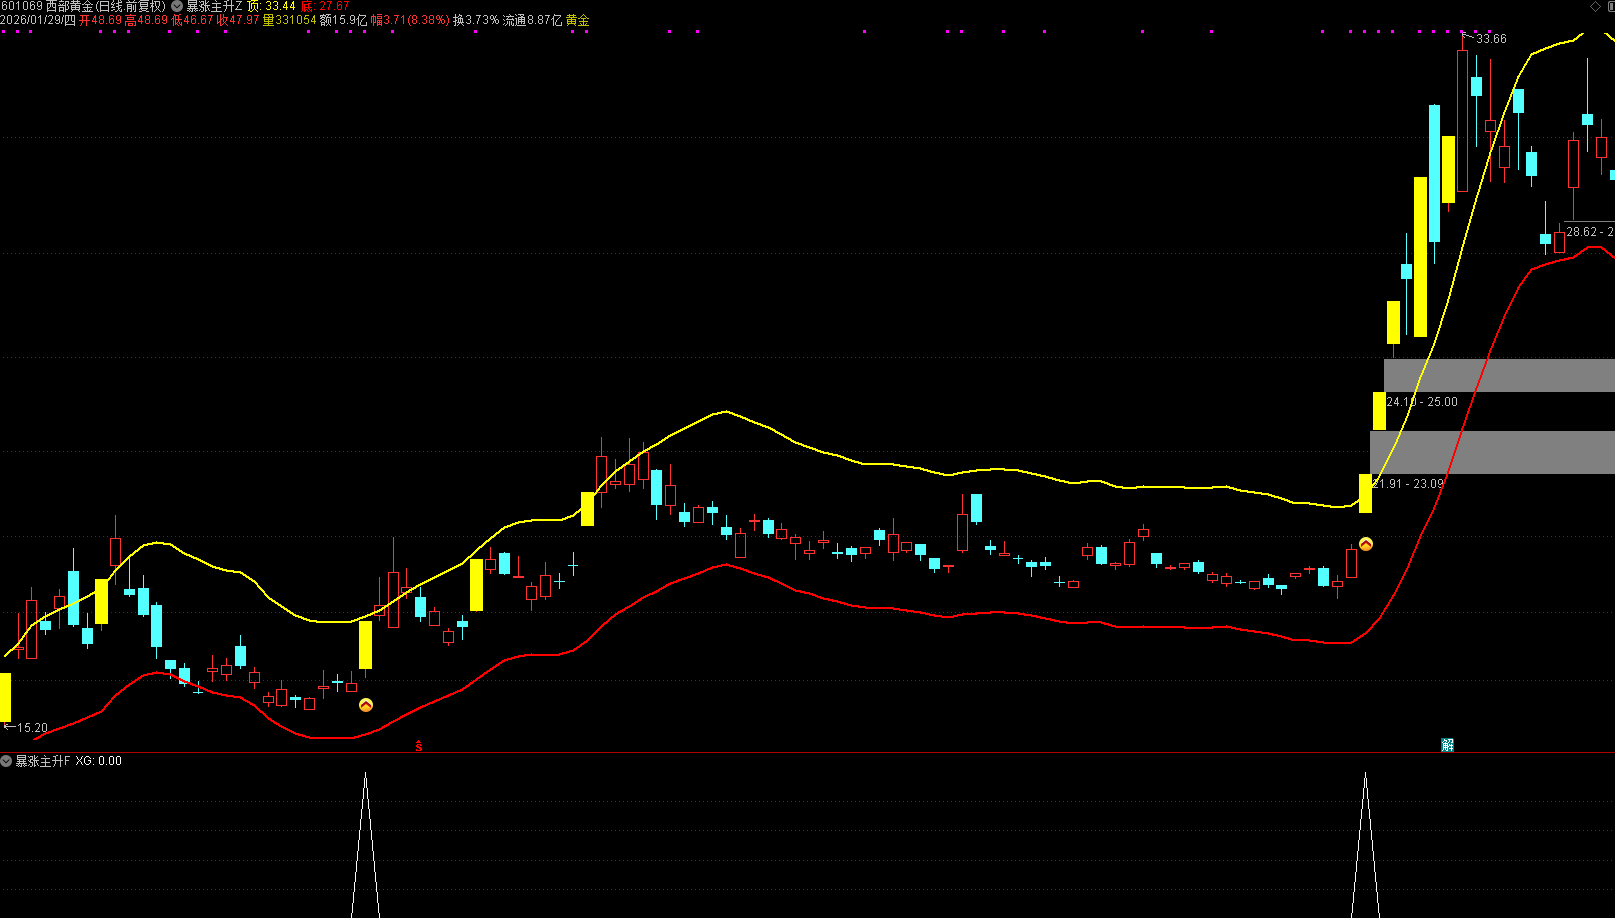This screenshot has height=918, width=1615.
Task: Click the 流通8.87亿 float value
Action: (532, 20)
